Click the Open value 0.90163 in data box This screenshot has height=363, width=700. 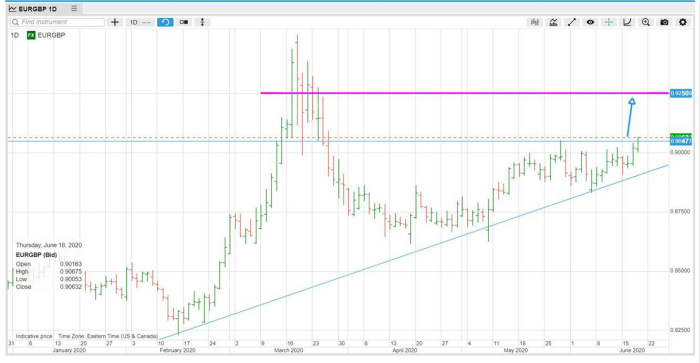point(71,264)
